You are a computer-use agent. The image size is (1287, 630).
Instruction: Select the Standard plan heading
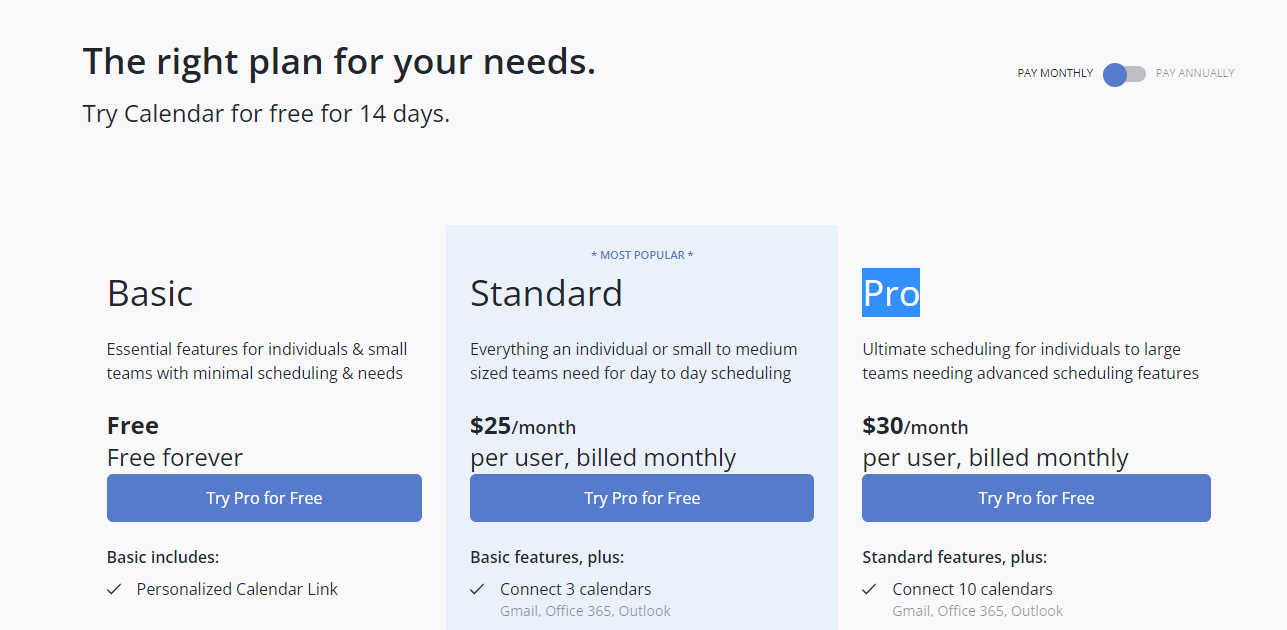546,293
